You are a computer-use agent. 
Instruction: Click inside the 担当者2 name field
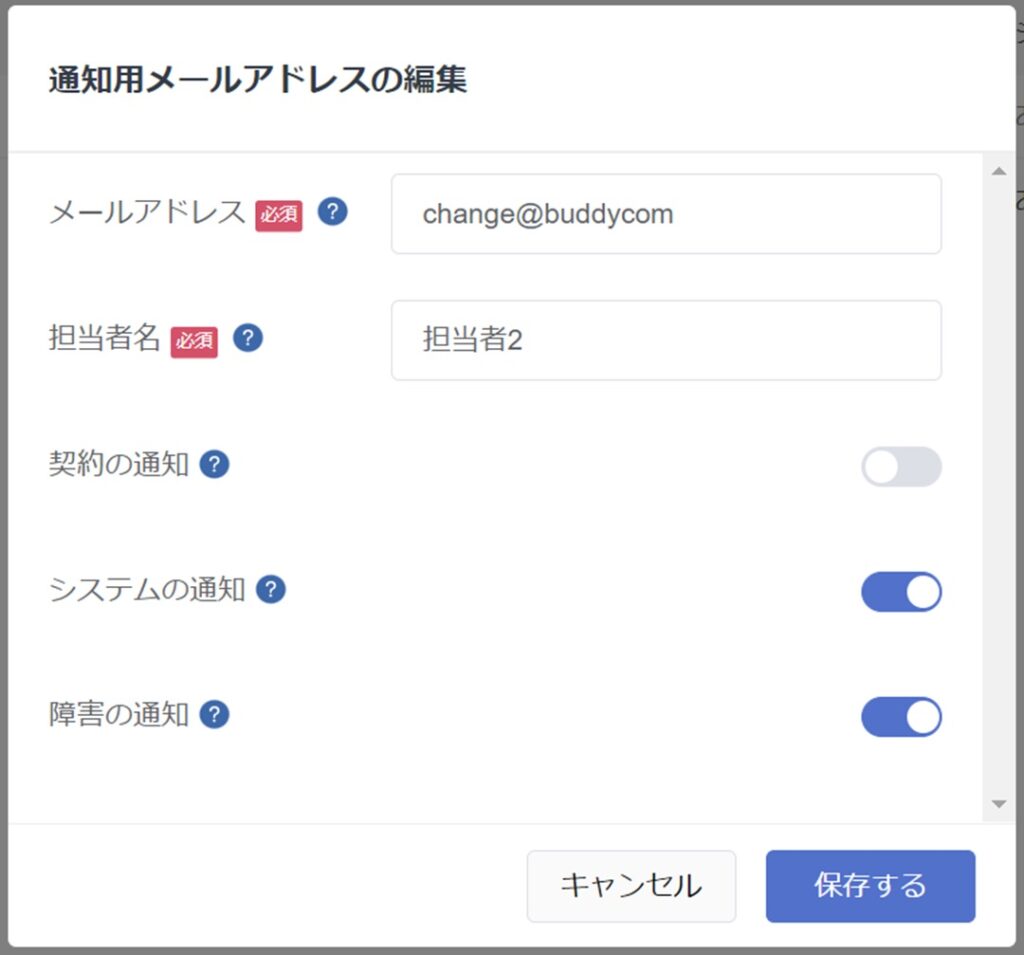pos(665,340)
